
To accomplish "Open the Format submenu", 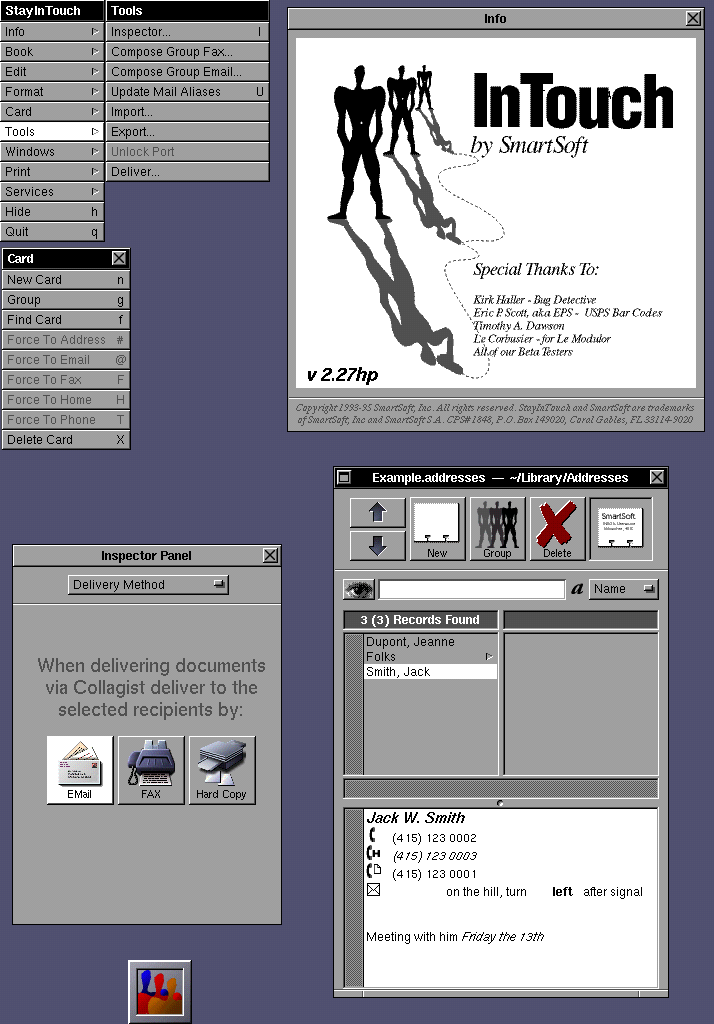I will [x=52, y=91].
